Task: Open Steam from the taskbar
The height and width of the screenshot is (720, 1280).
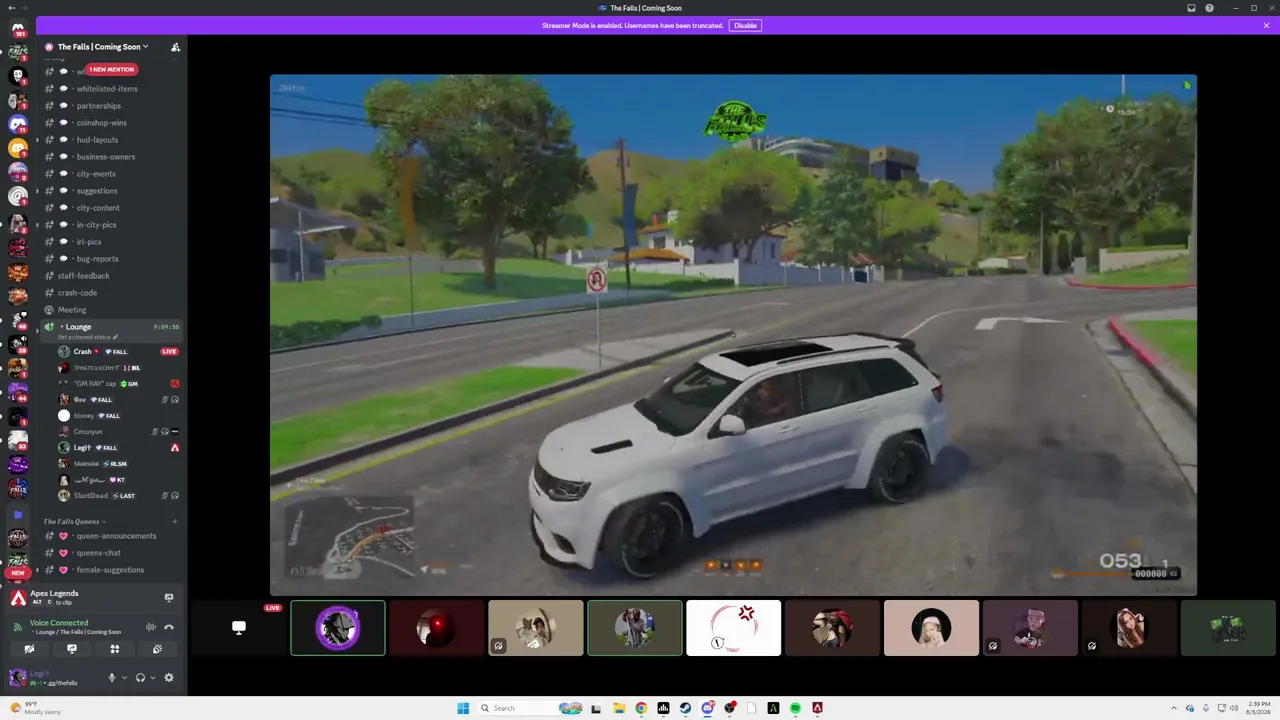Action: coord(685,708)
